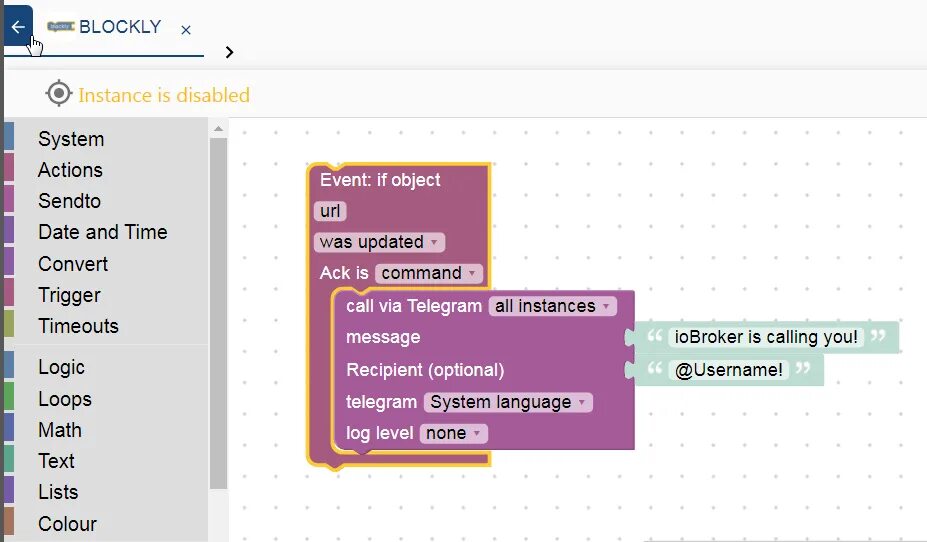927x542 pixels.
Task: Open the 'was updated' dropdown
Action: pyautogui.click(x=379, y=242)
